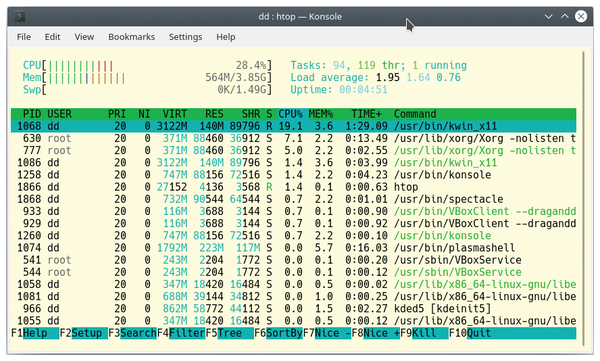The image size is (600, 361).
Task: Open the View menu
Action: pos(84,37)
